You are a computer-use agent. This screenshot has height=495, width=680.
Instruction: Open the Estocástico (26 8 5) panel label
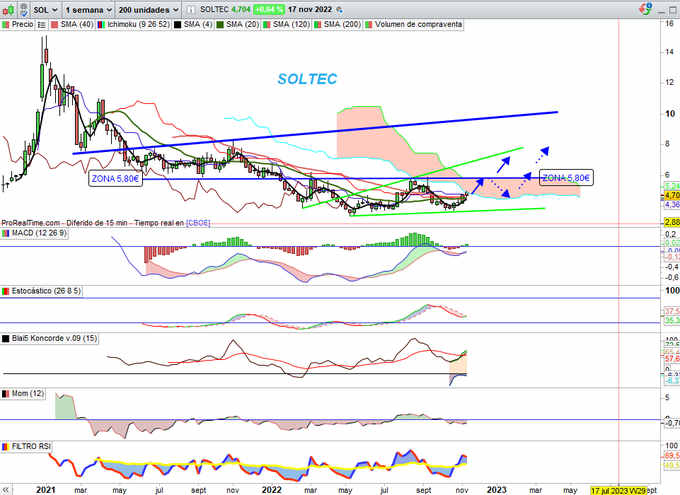[x=46, y=291]
